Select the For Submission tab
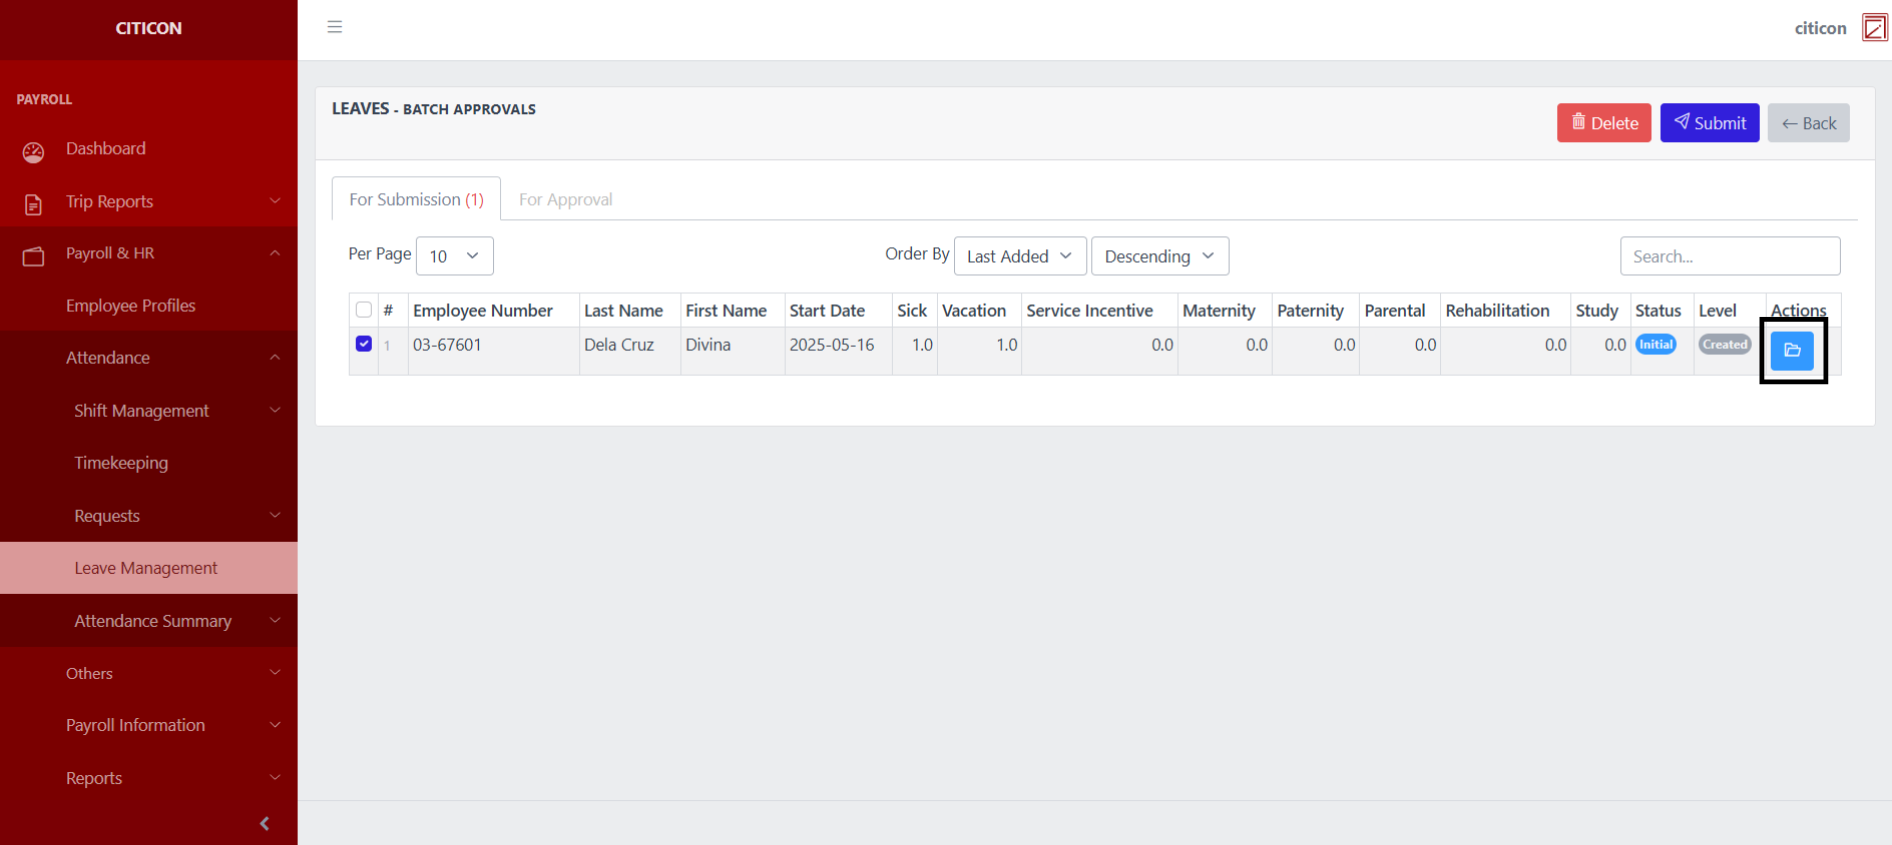Viewport: 1892px width, 845px height. [416, 199]
